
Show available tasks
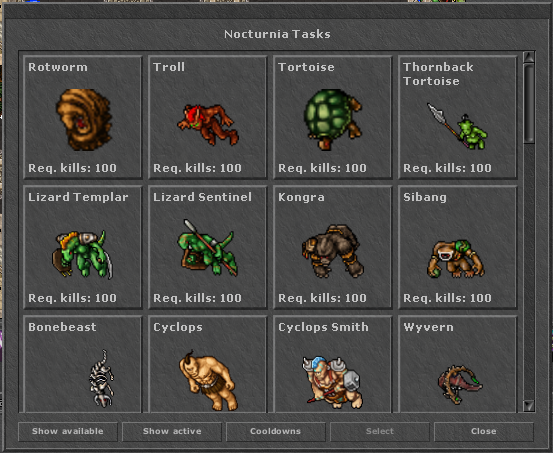(x=68, y=431)
